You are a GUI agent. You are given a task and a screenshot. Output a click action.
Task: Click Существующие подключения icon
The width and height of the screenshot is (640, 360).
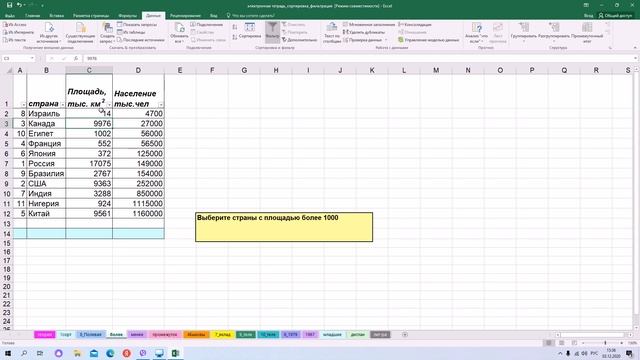pyautogui.click(x=80, y=33)
